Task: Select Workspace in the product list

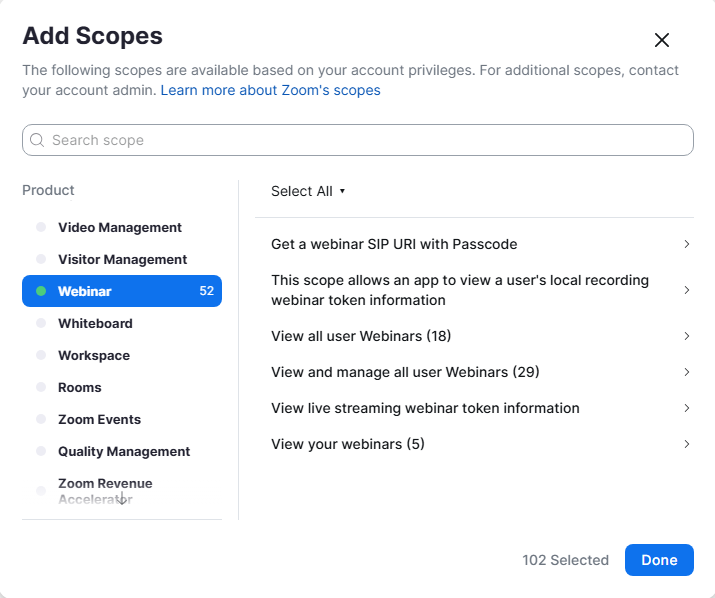Action: 94,356
